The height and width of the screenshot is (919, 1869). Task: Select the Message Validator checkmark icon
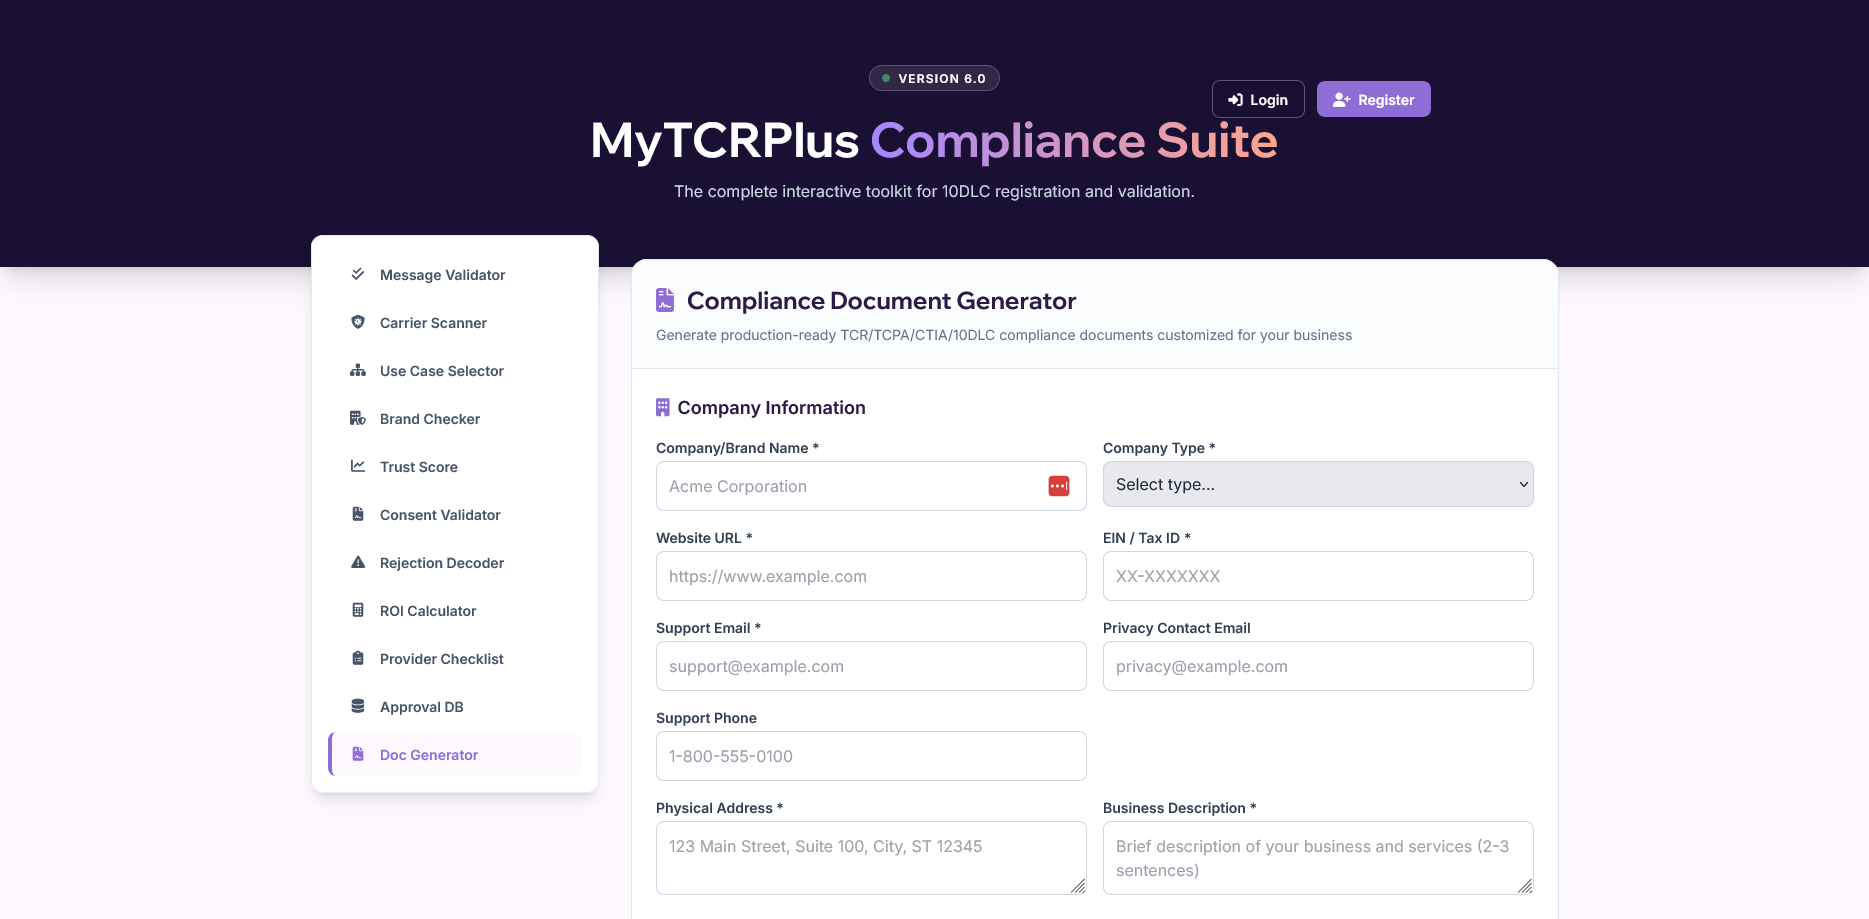[x=357, y=274]
